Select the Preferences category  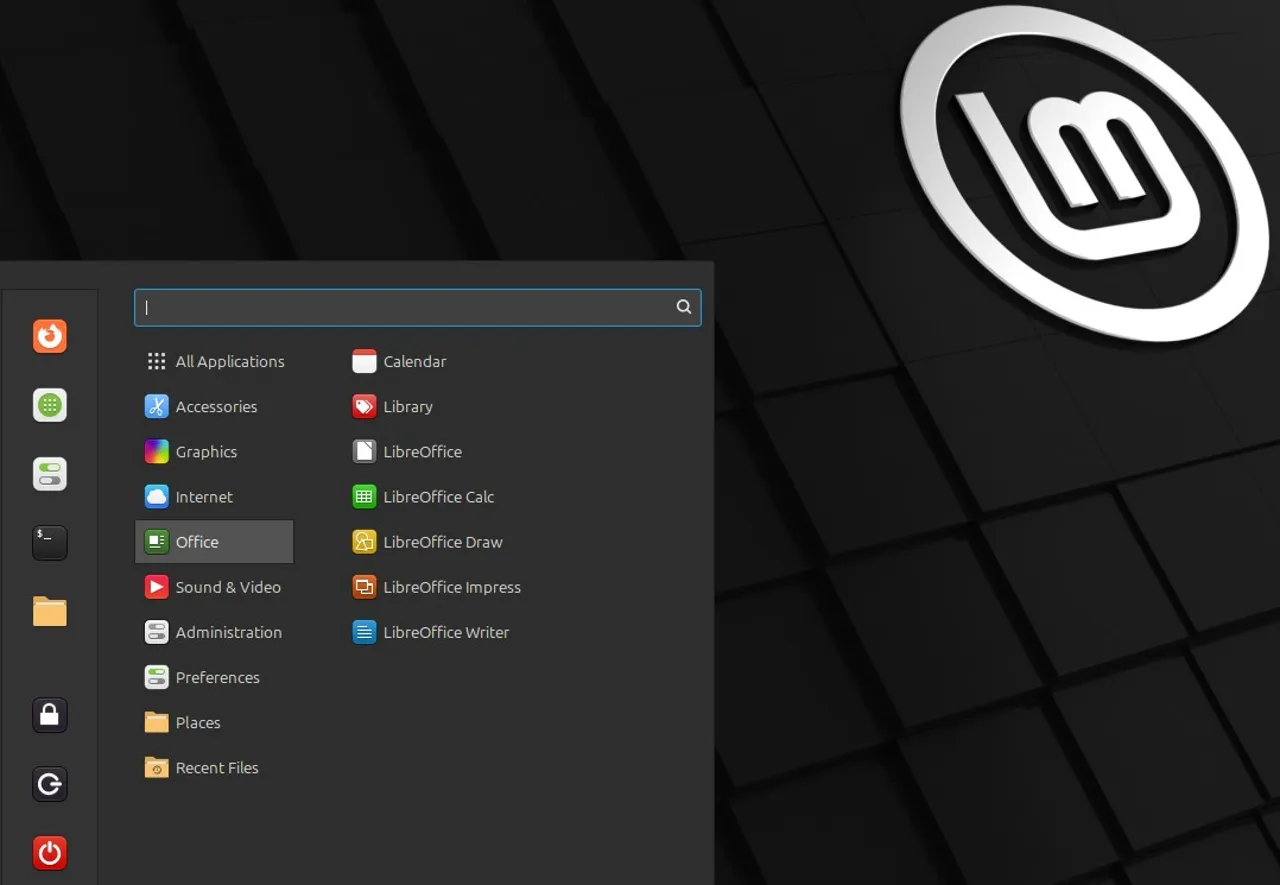pos(214,677)
